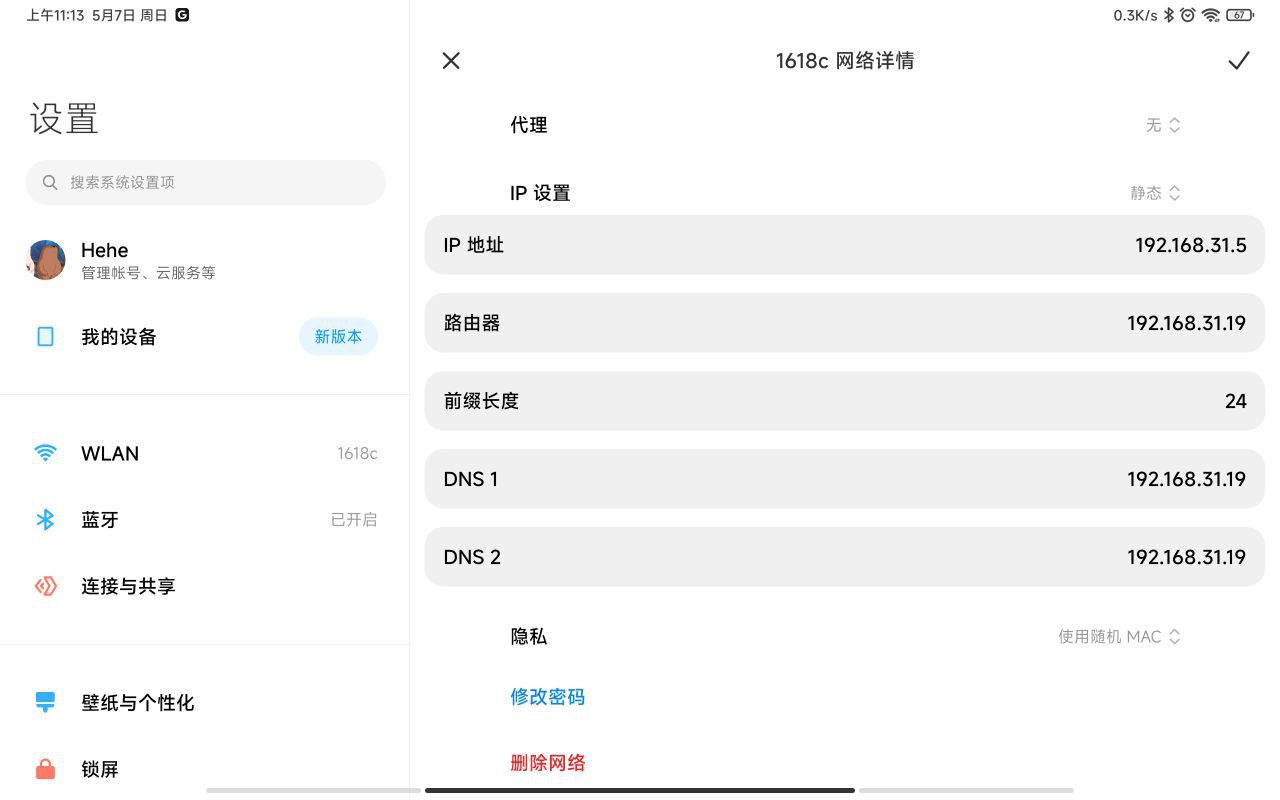Click the Hehe profile avatar
This screenshot has height=800, width=1280.
click(45, 260)
